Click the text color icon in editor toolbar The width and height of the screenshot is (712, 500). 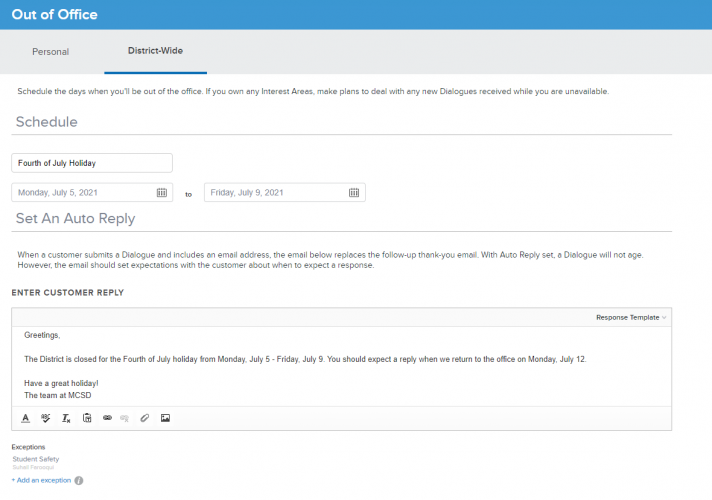tap(27, 418)
